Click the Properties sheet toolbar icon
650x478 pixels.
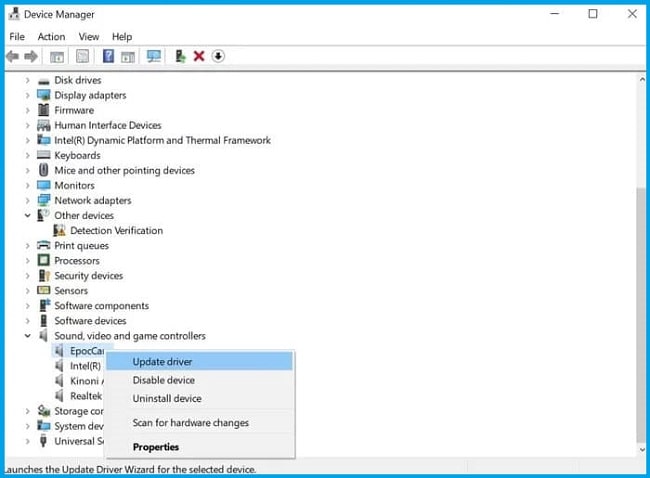(82, 56)
